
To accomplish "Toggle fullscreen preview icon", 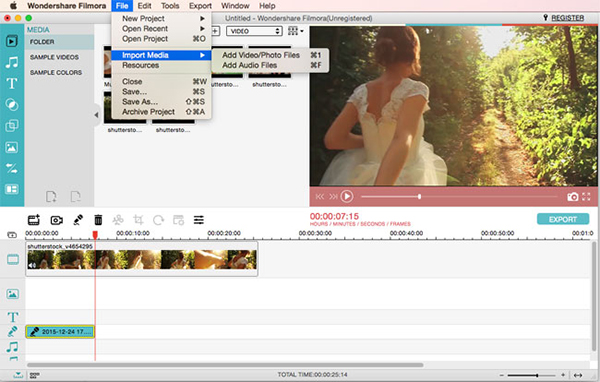I will (586, 197).
